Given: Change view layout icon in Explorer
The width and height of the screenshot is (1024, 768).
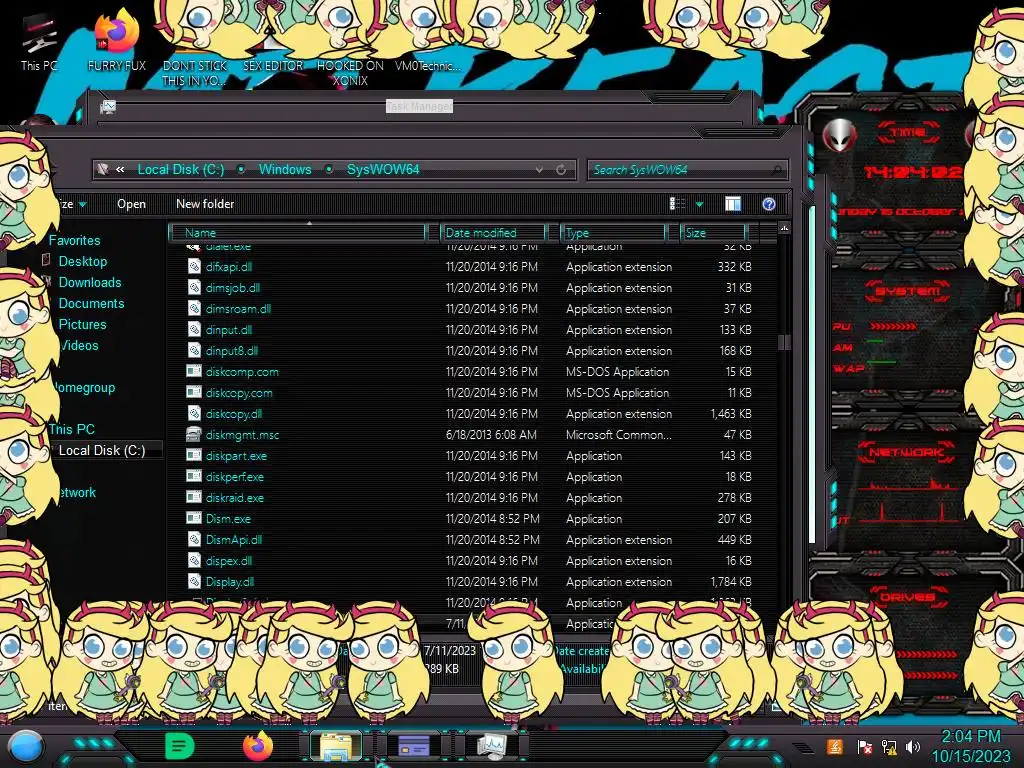Looking at the screenshot, I should pyautogui.click(x=677, y=204).
